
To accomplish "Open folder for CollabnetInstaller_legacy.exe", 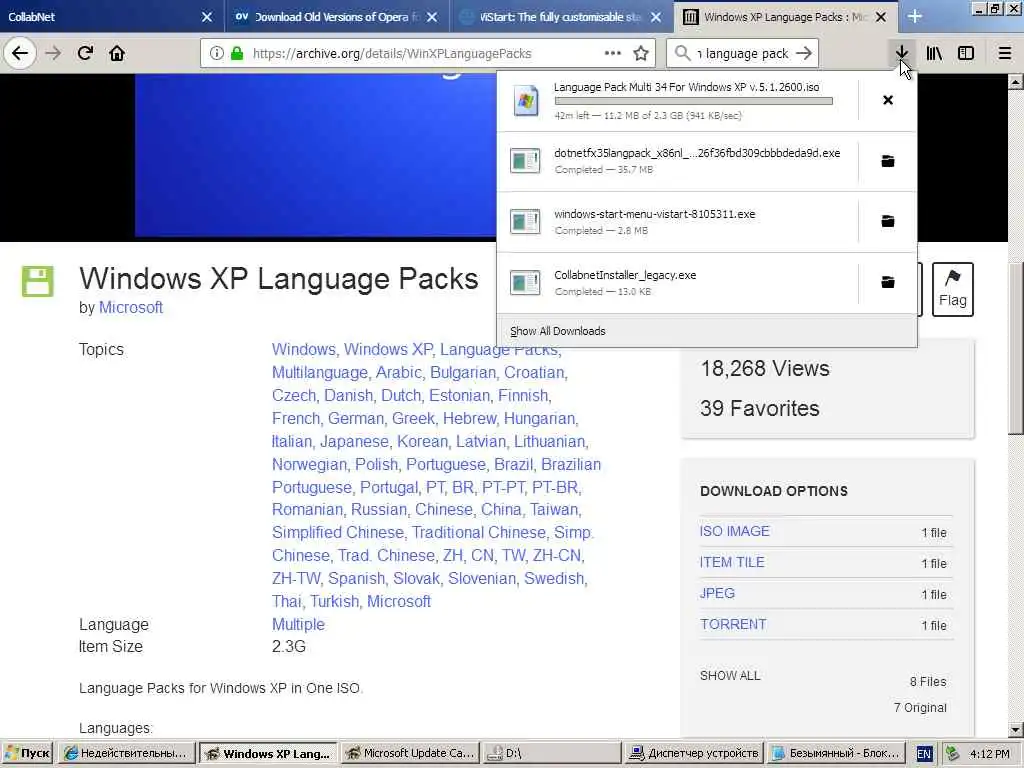I will pyautogui.click(x=888, y=282).
